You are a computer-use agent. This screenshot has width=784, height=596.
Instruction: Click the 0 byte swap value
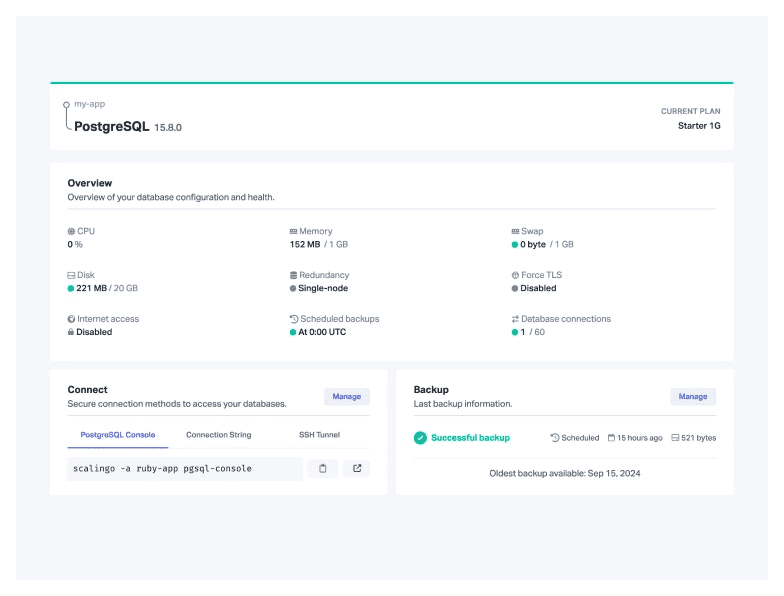533,244
